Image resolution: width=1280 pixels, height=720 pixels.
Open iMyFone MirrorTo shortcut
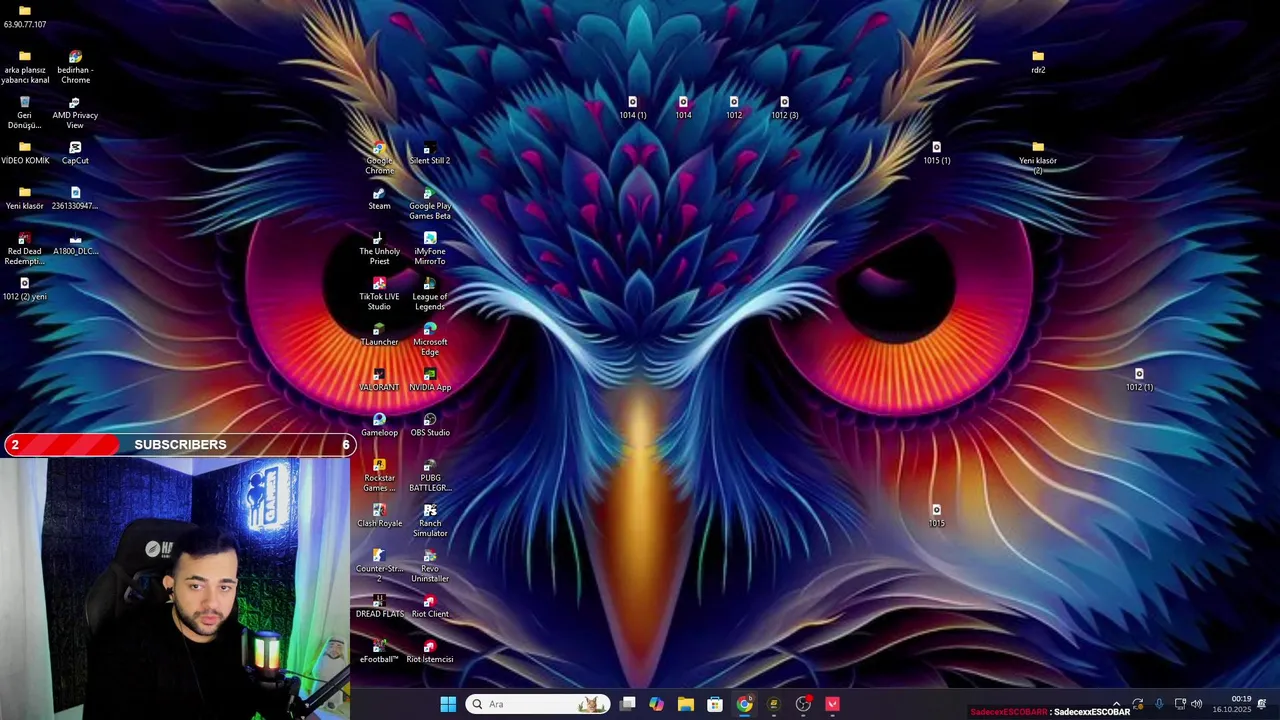[x=429, y=249]
